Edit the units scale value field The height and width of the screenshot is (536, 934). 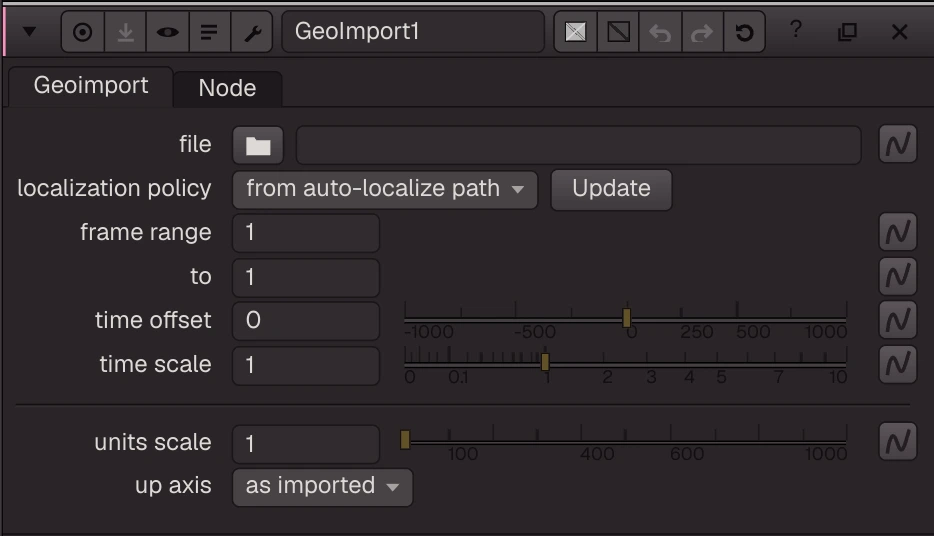(306, 444)
